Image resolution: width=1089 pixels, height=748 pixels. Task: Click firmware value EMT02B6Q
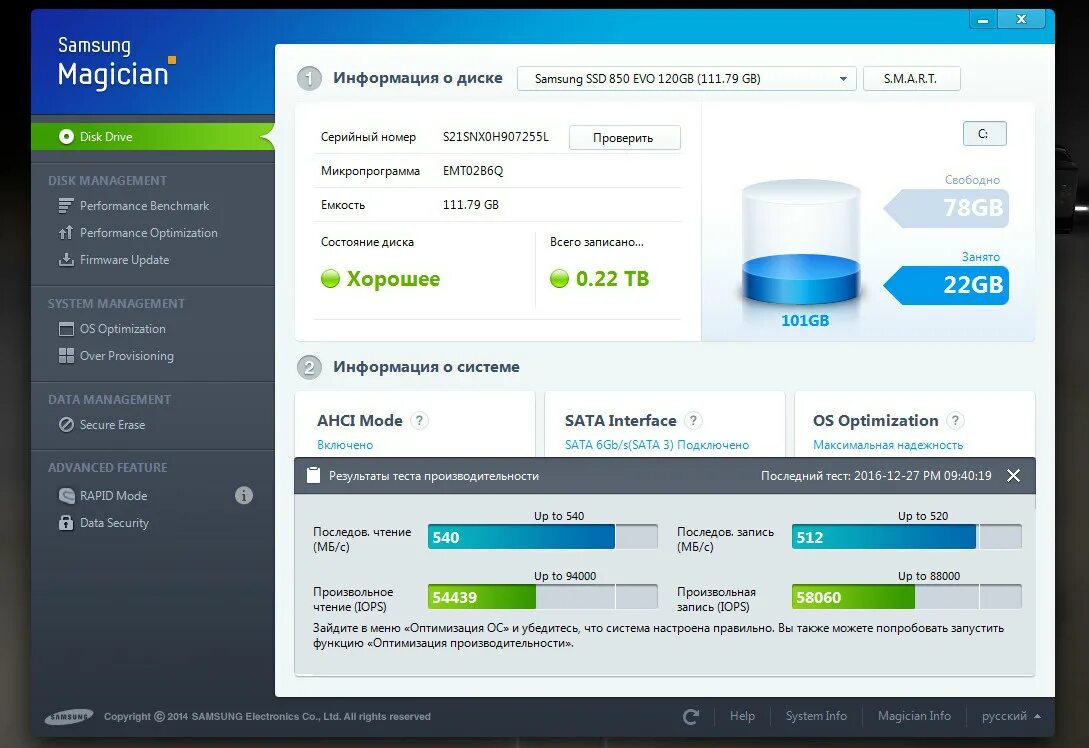[473, 171]
